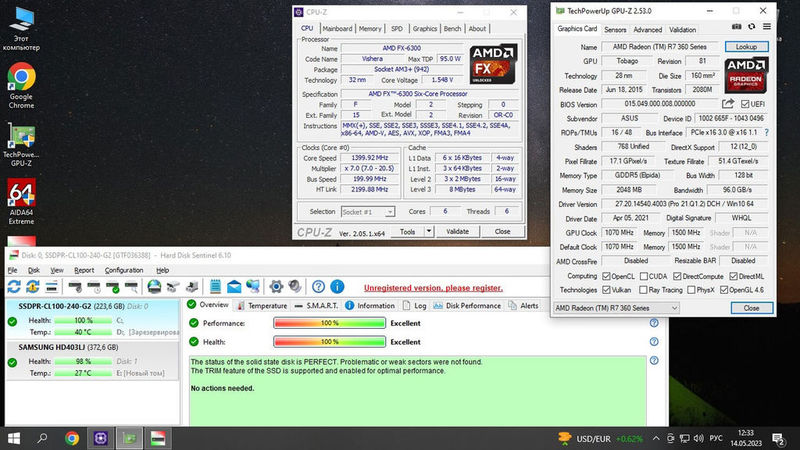
Task: Open settings via the gear icon in Hard Disk Sentinel
Action: pos(276,287)
